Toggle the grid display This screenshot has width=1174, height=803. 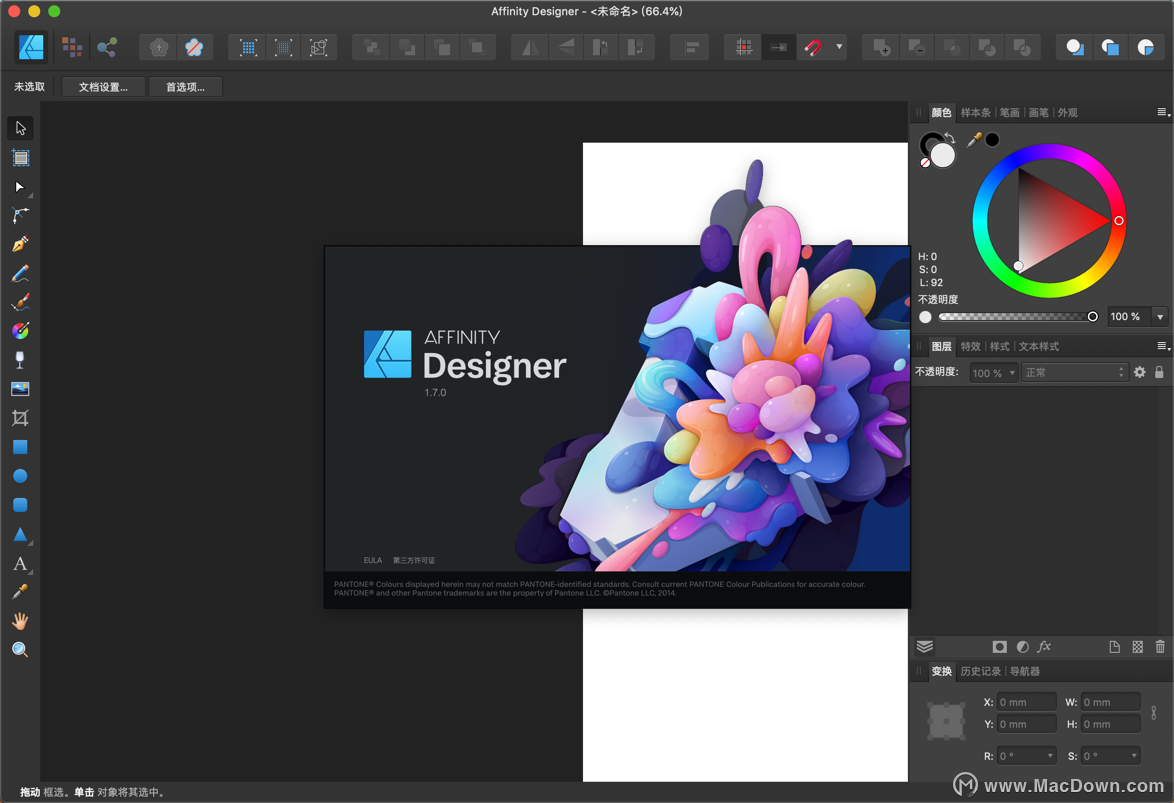pos(743,47)
